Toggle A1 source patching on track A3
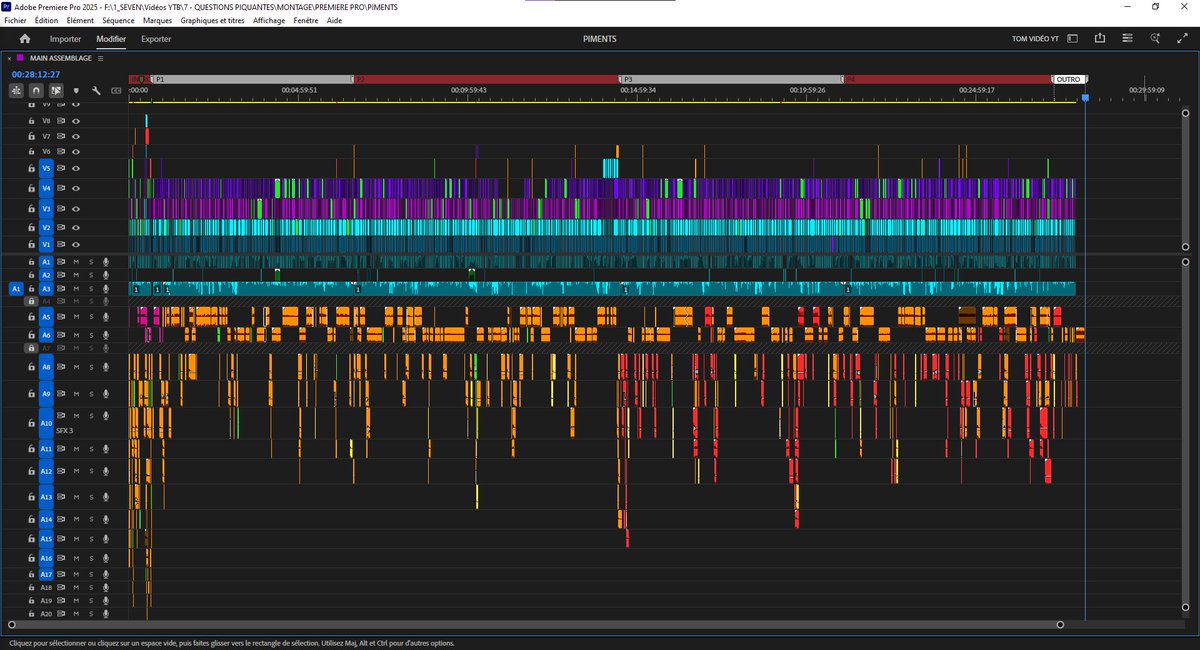Image resolution: width=1200 pixels, height=650 pixels. [x=16, y=288]
